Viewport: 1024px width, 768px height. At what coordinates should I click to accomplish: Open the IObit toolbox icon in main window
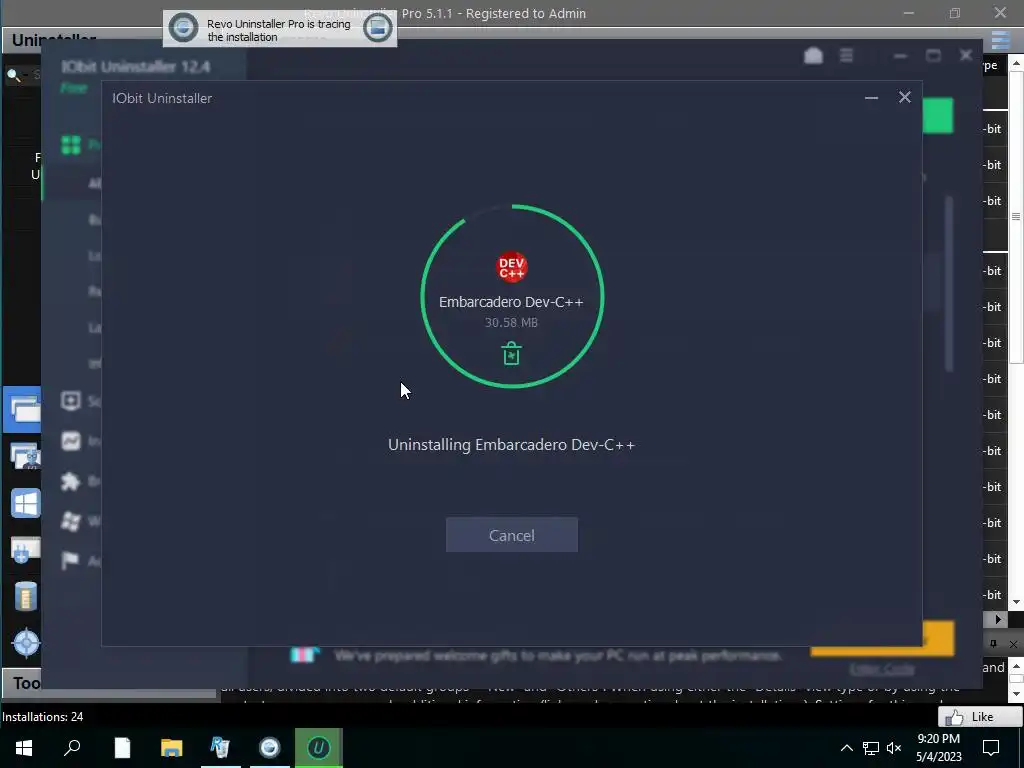pos(813,56)
